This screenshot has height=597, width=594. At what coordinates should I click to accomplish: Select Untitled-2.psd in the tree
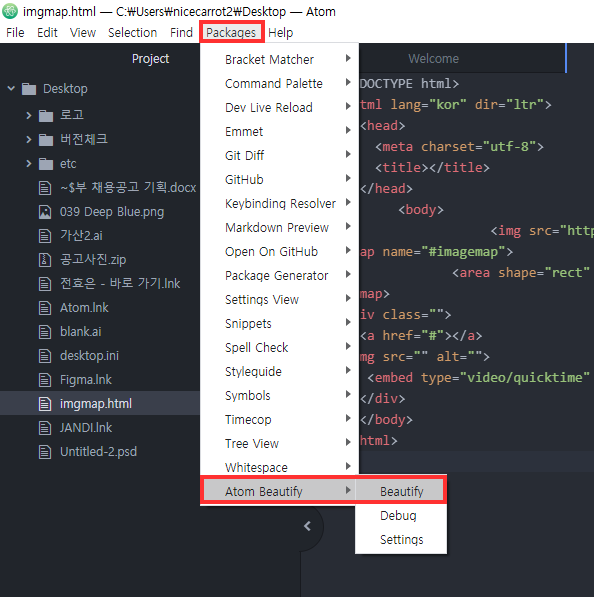(x=98, y=452)
